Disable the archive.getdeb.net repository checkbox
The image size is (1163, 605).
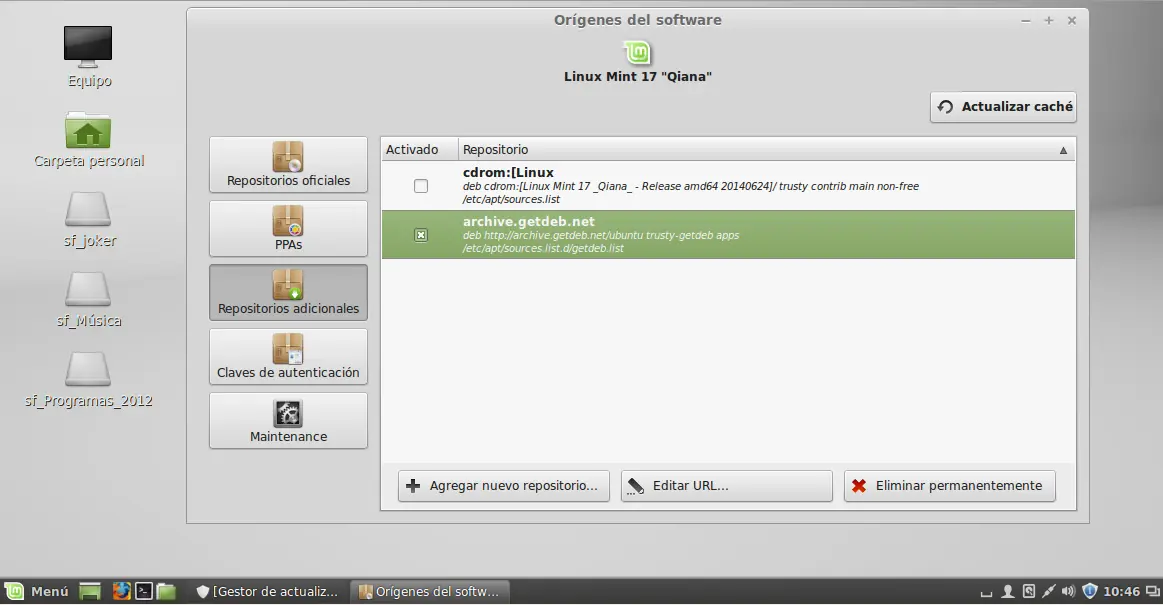pos(421,235)
